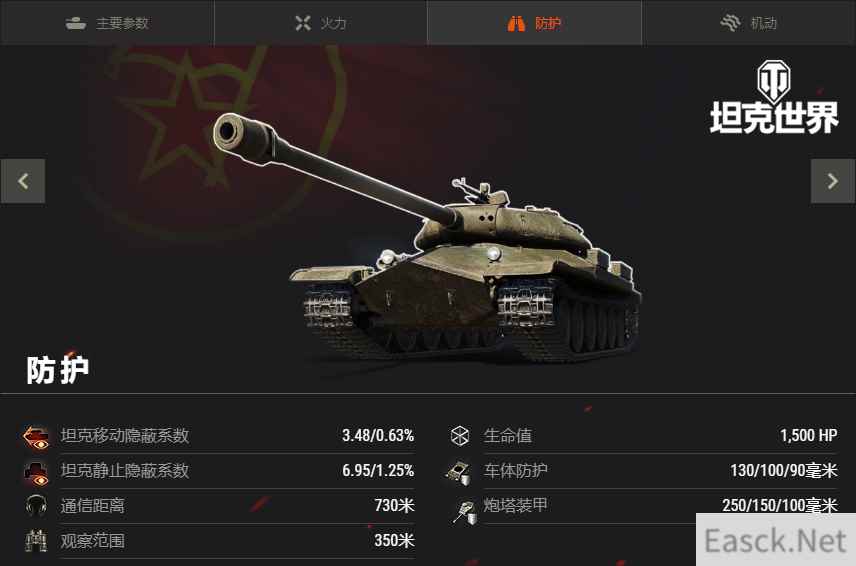Click the binoculars icon for 观察范围
The width and height of the screenshot is (856, 566).
coord(37,541)
